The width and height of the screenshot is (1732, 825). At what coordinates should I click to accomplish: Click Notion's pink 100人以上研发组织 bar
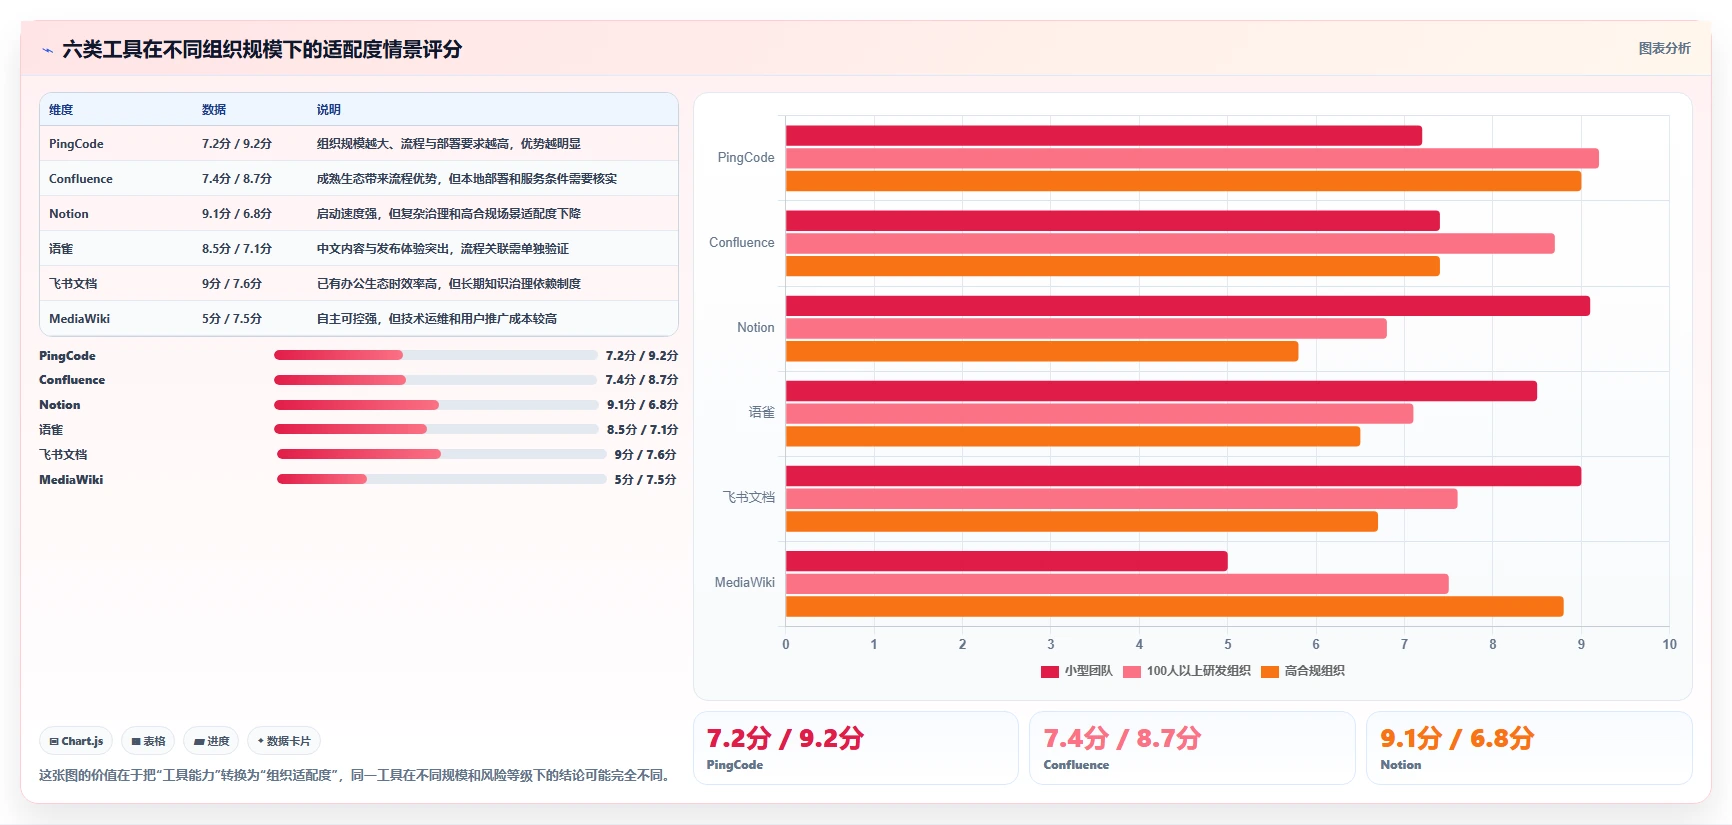(1086, 328)
